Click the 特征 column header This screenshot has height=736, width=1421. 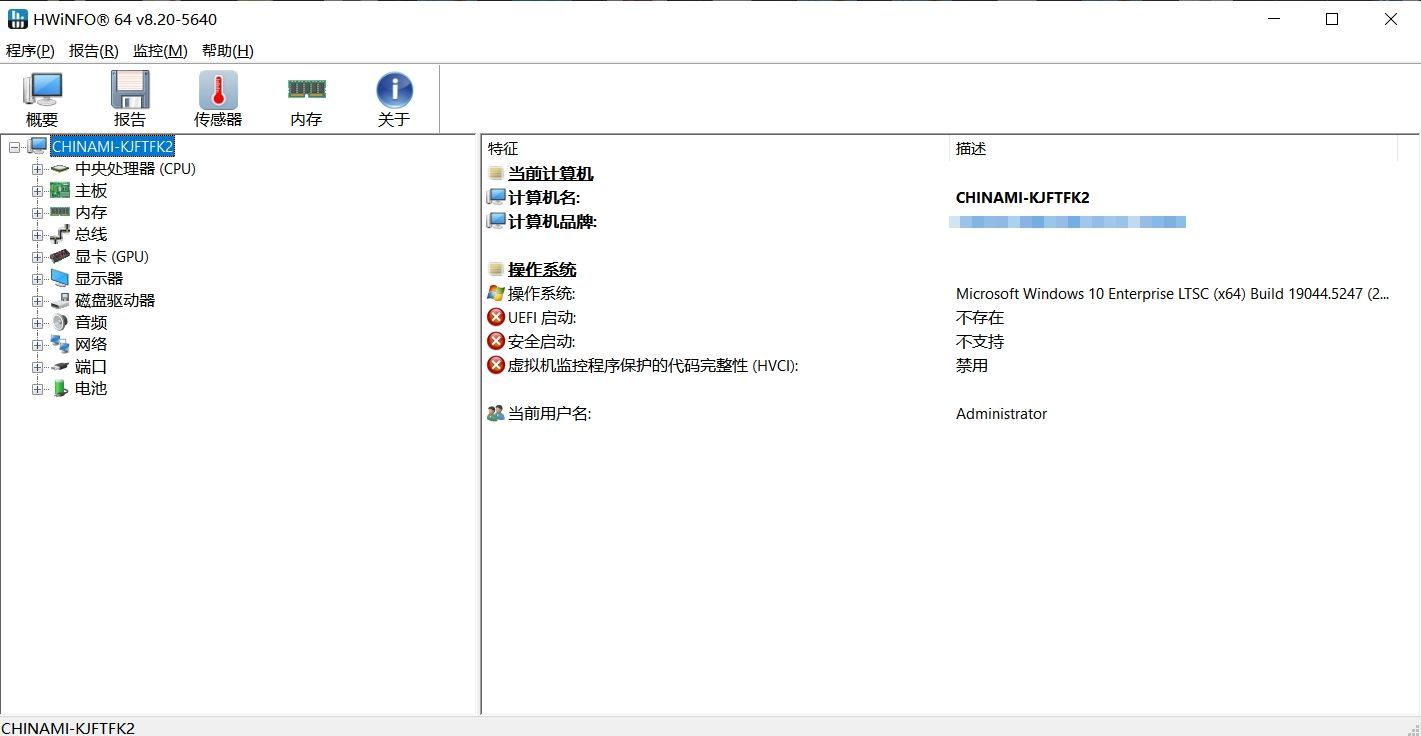pos(715,149)
